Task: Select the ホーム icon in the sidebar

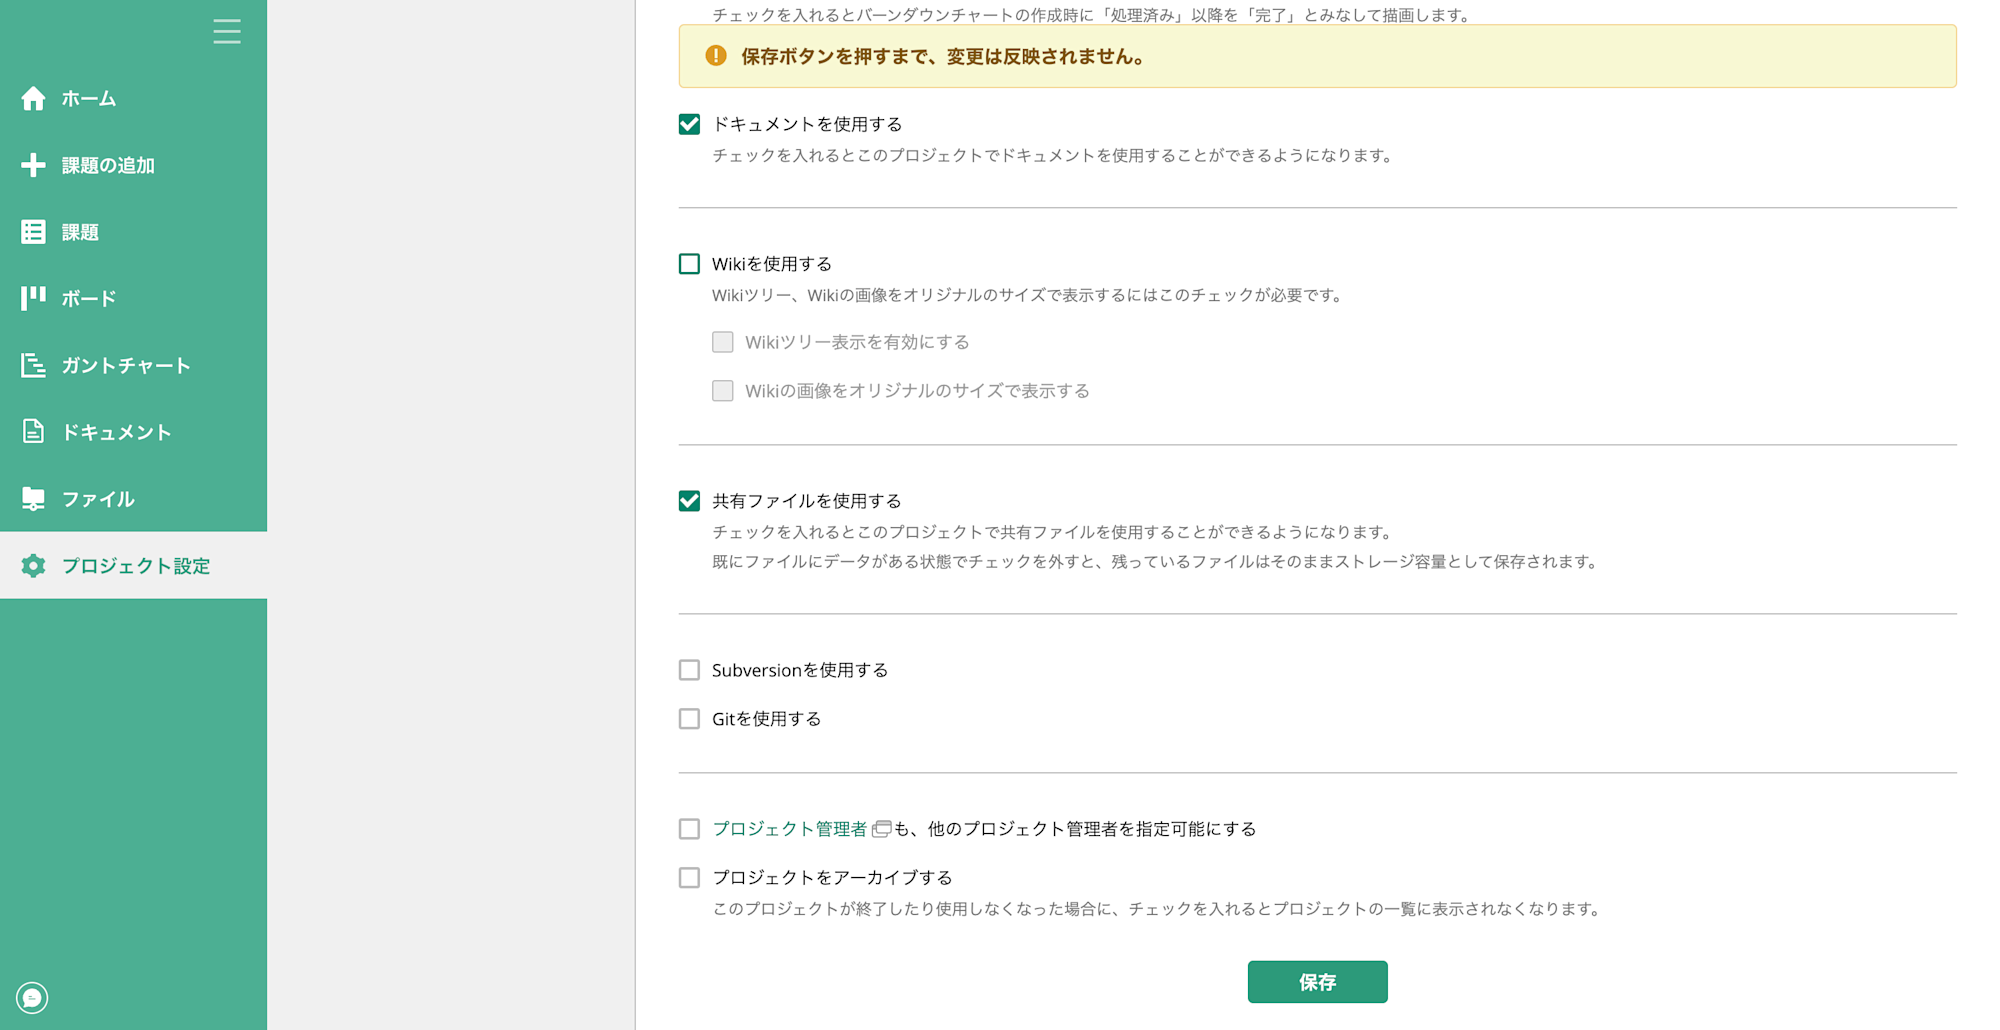Action: tap(33, 98)
